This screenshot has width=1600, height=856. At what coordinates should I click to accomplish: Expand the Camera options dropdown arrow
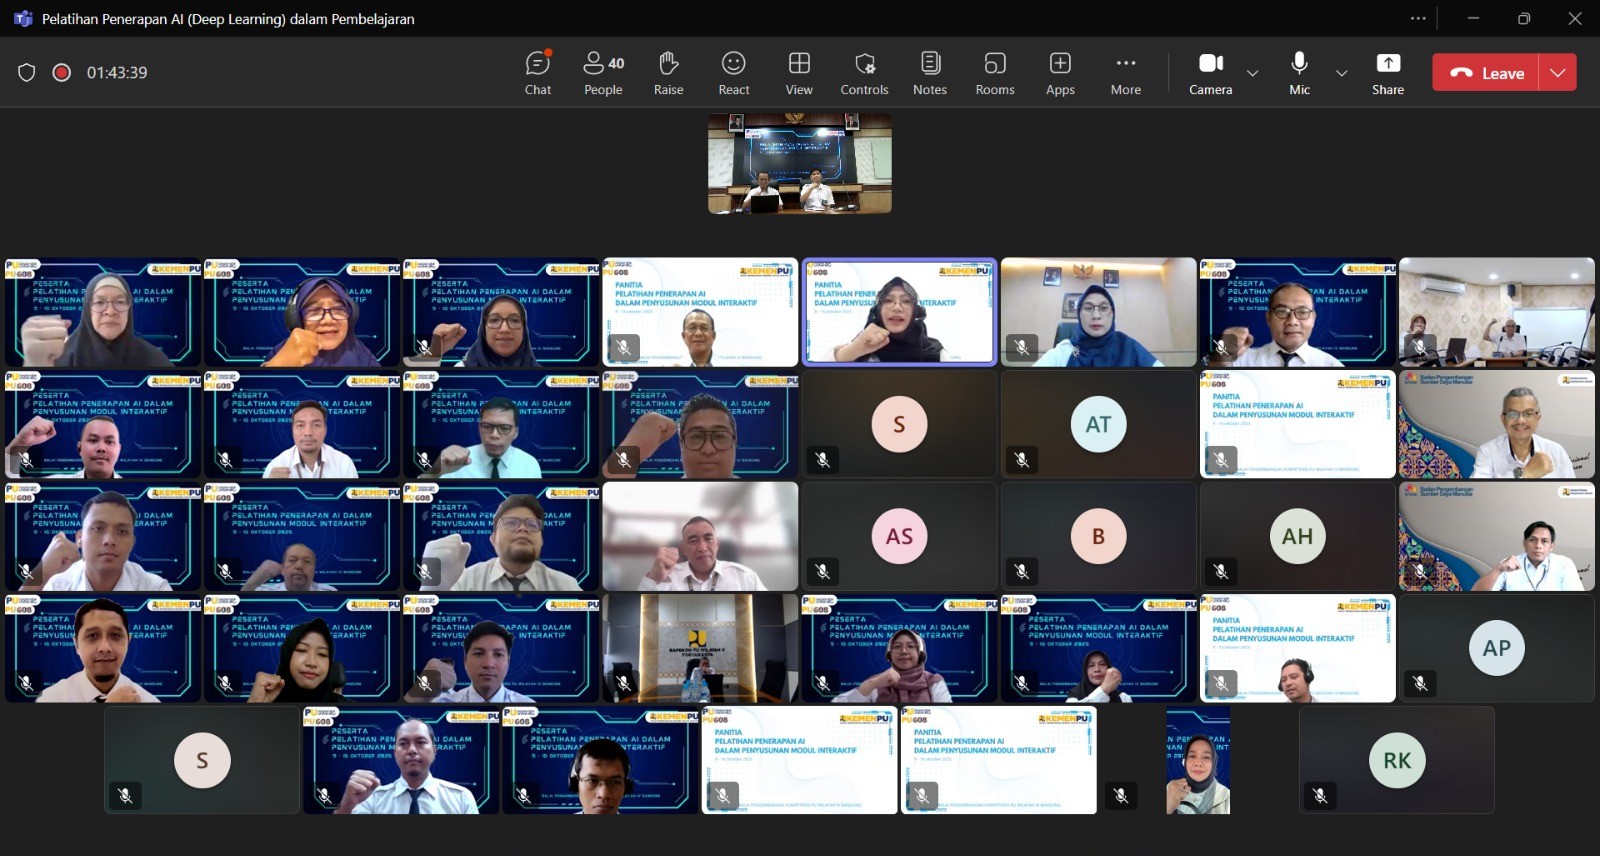click(1252, 73)
